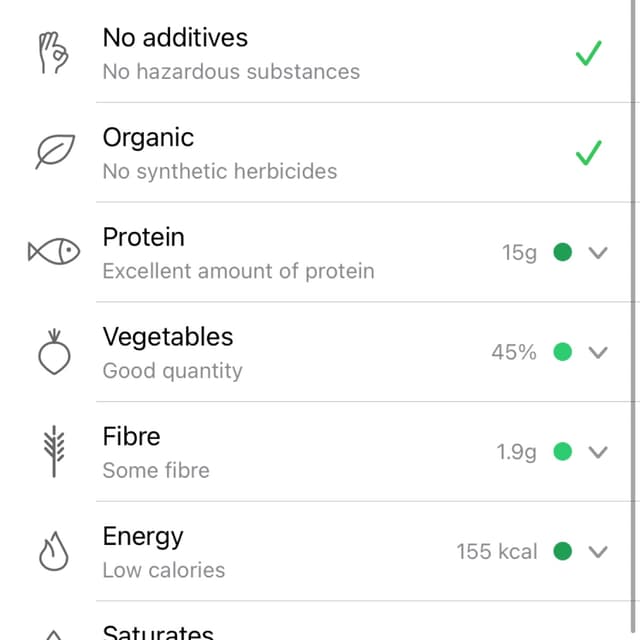Click the 'Excellent amount of protein' text
This screenshot has height=640, width=640.
click(x=238, y=271)
